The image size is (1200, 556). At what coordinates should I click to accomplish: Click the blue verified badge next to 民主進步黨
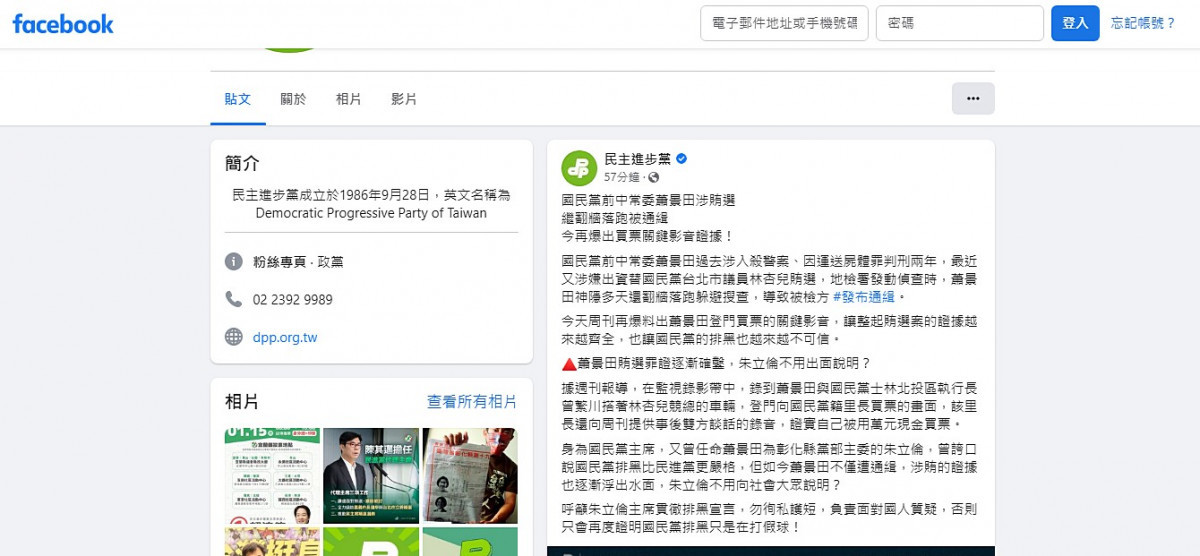point(682,160)
